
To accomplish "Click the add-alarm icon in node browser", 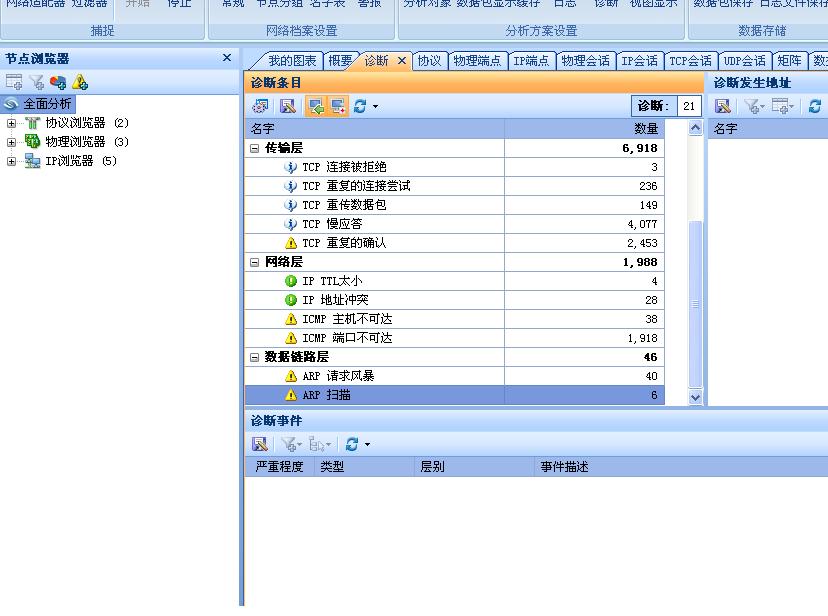I will coord(79,82).
